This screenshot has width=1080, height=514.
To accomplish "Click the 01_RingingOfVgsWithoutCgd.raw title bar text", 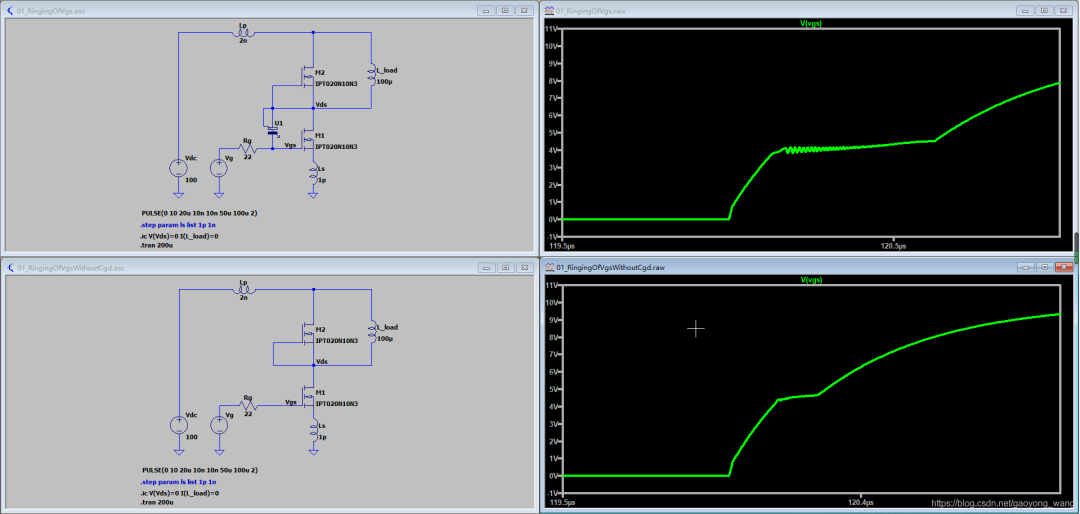I will point(611,267).
